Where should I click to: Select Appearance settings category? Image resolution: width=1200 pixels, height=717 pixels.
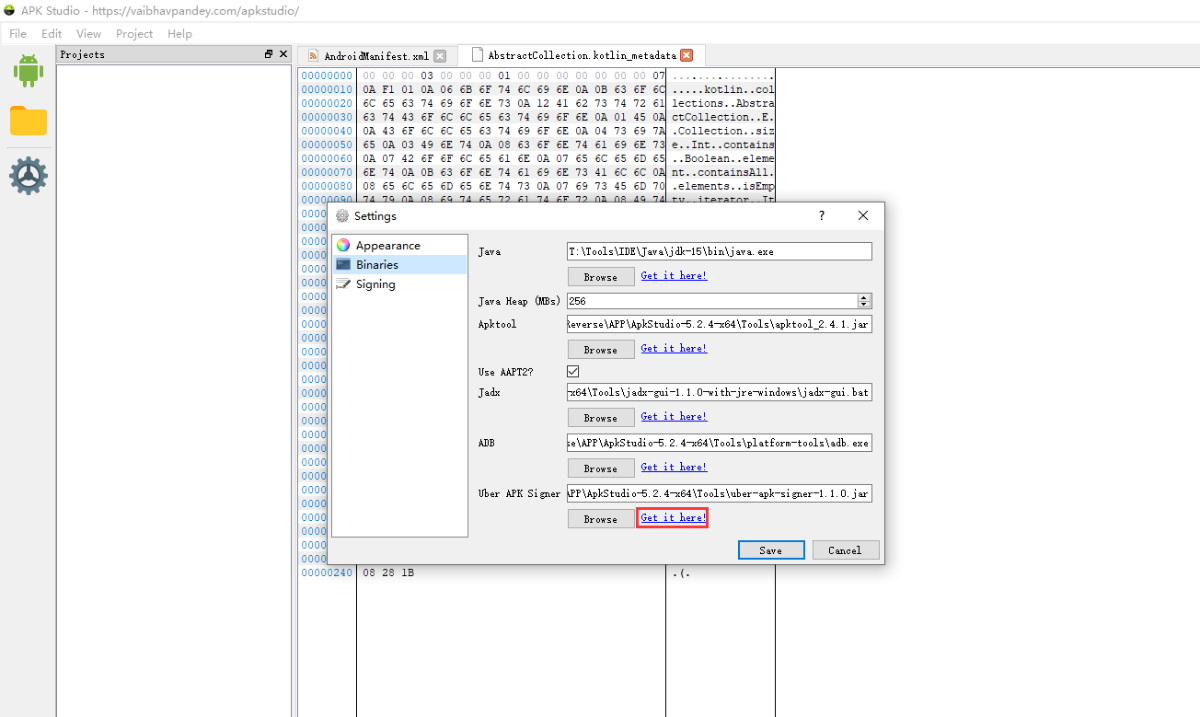click(399, 245)
